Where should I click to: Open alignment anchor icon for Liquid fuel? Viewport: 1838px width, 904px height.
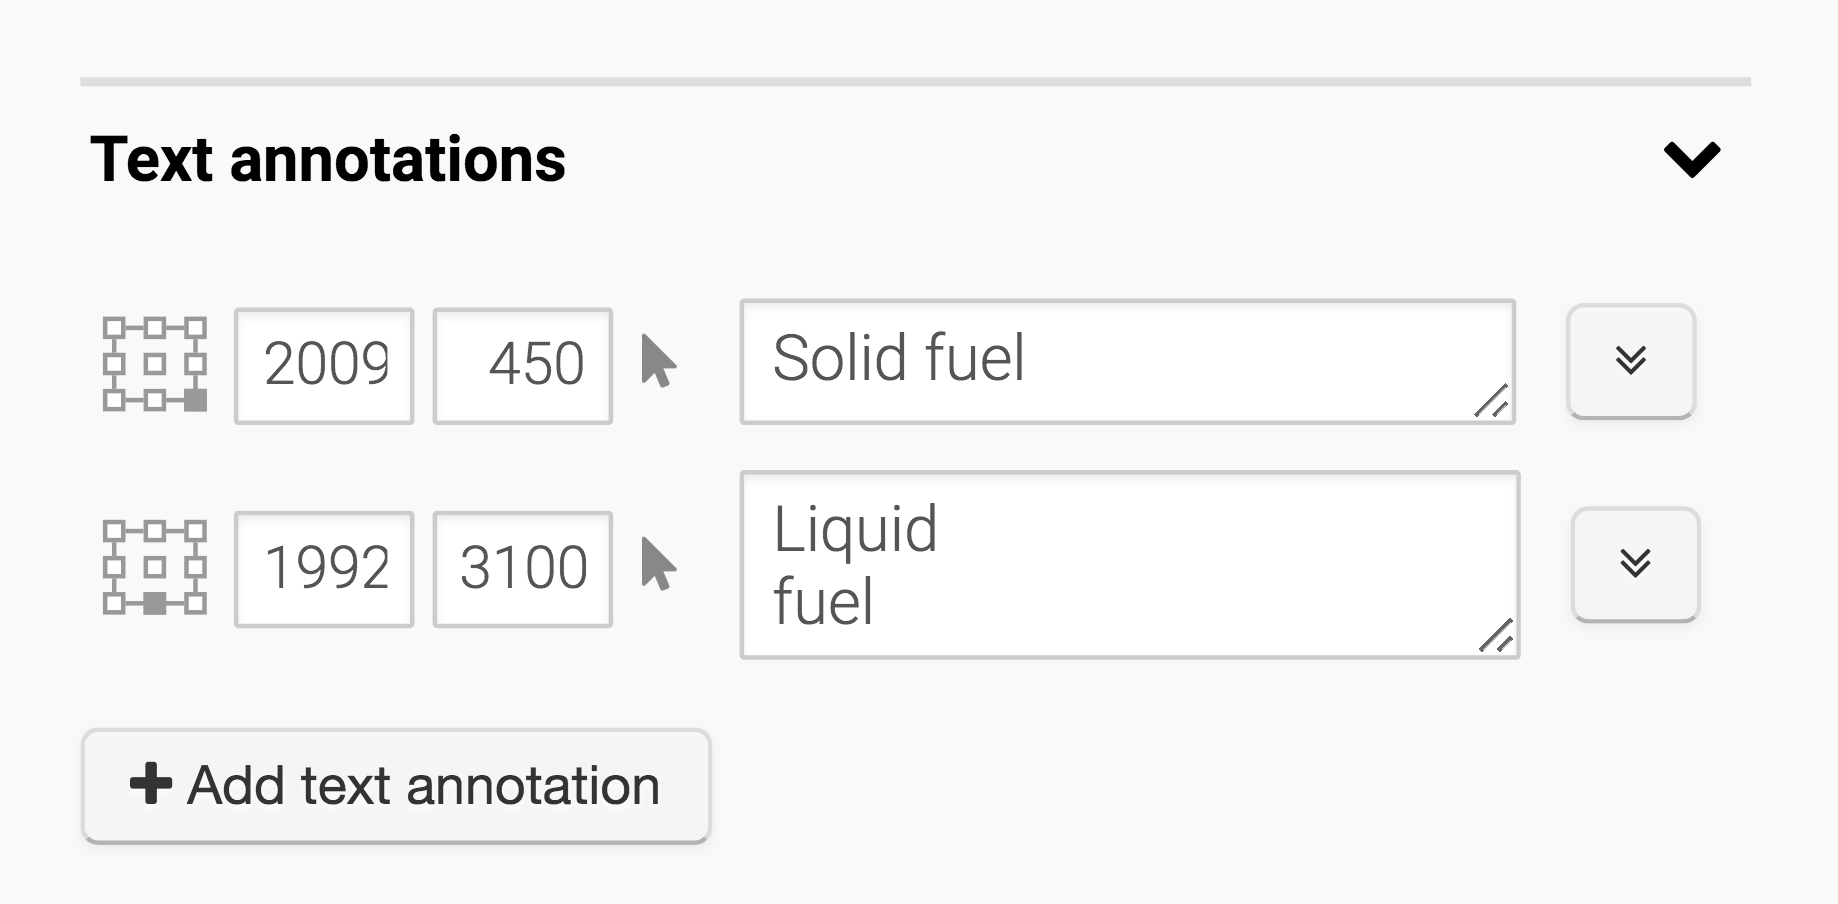click(x=155, y=567)
